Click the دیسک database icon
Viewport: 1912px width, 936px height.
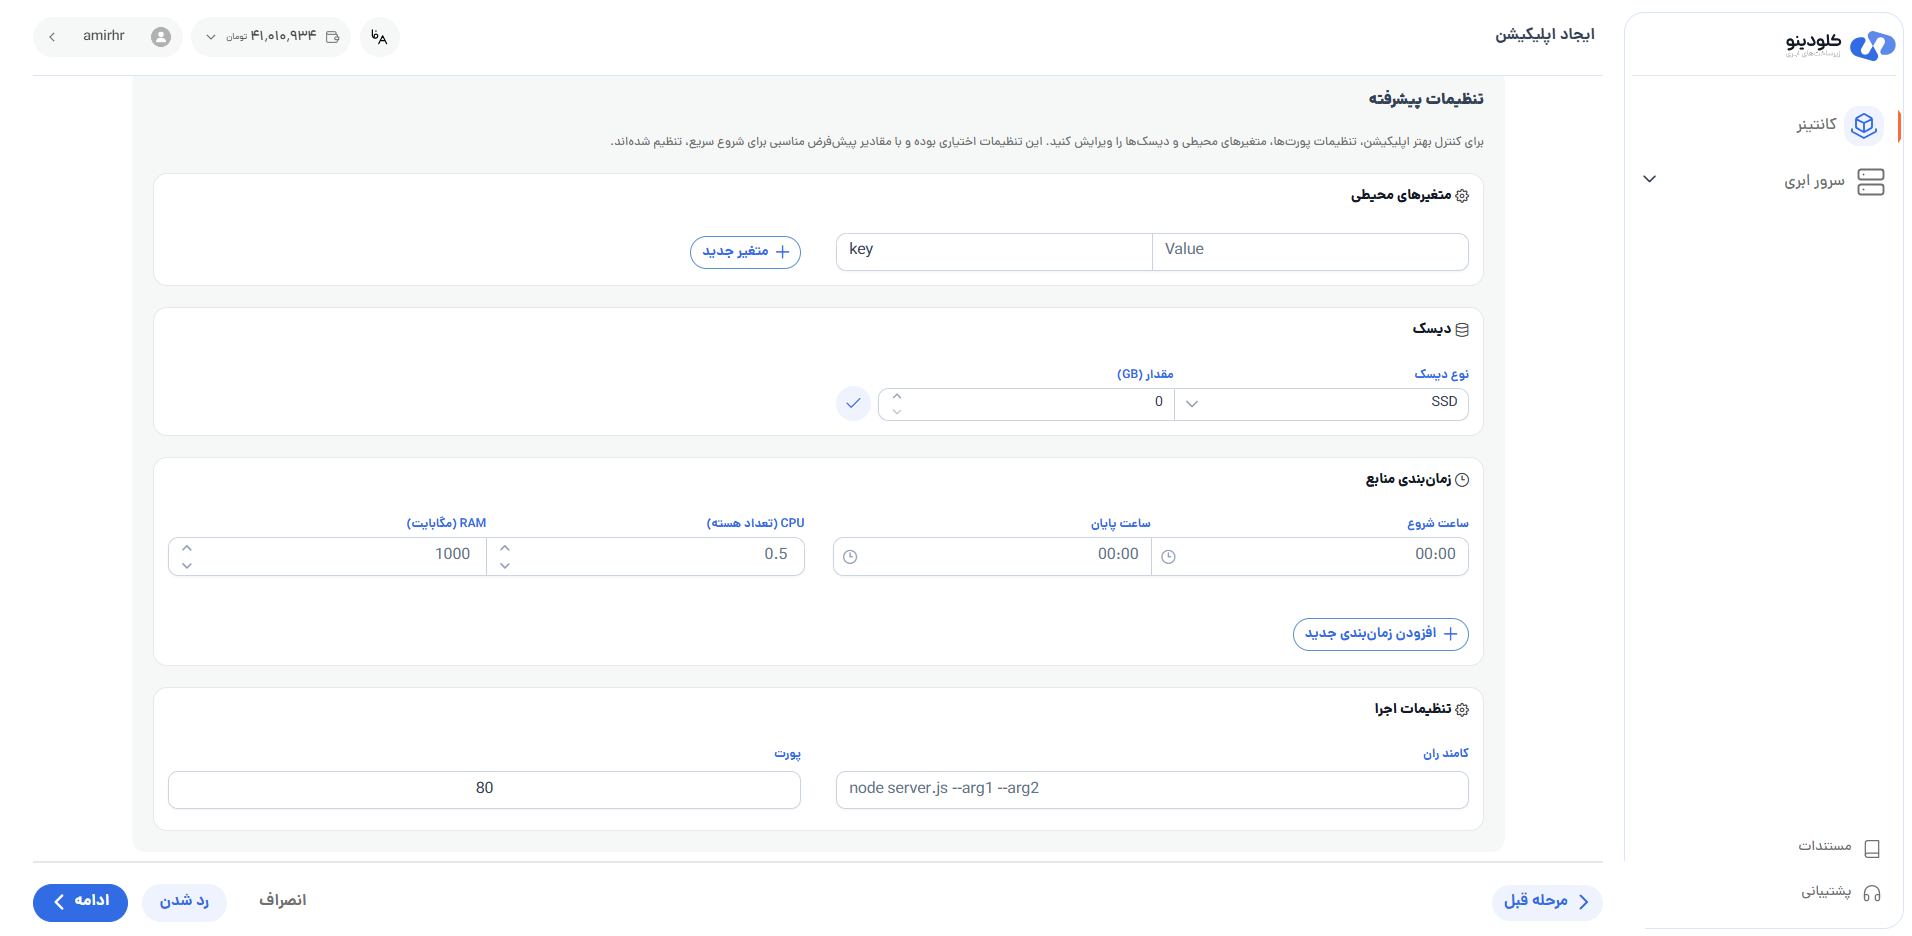click(x=1462, y=330)
